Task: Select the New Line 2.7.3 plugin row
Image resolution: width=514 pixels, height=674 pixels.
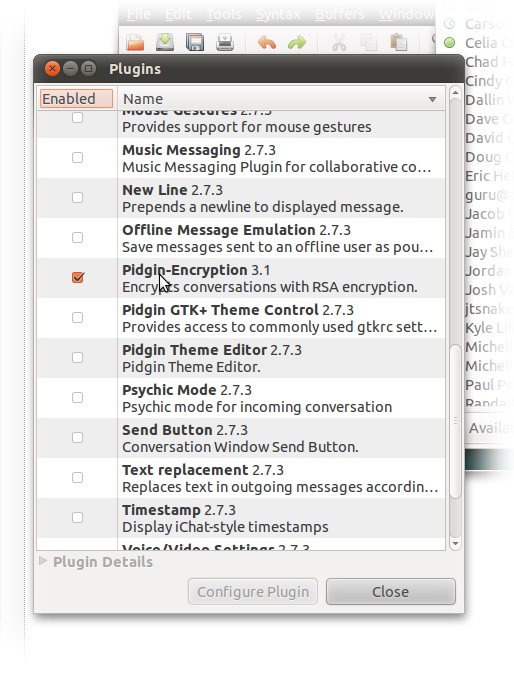Action: [241, 198]
